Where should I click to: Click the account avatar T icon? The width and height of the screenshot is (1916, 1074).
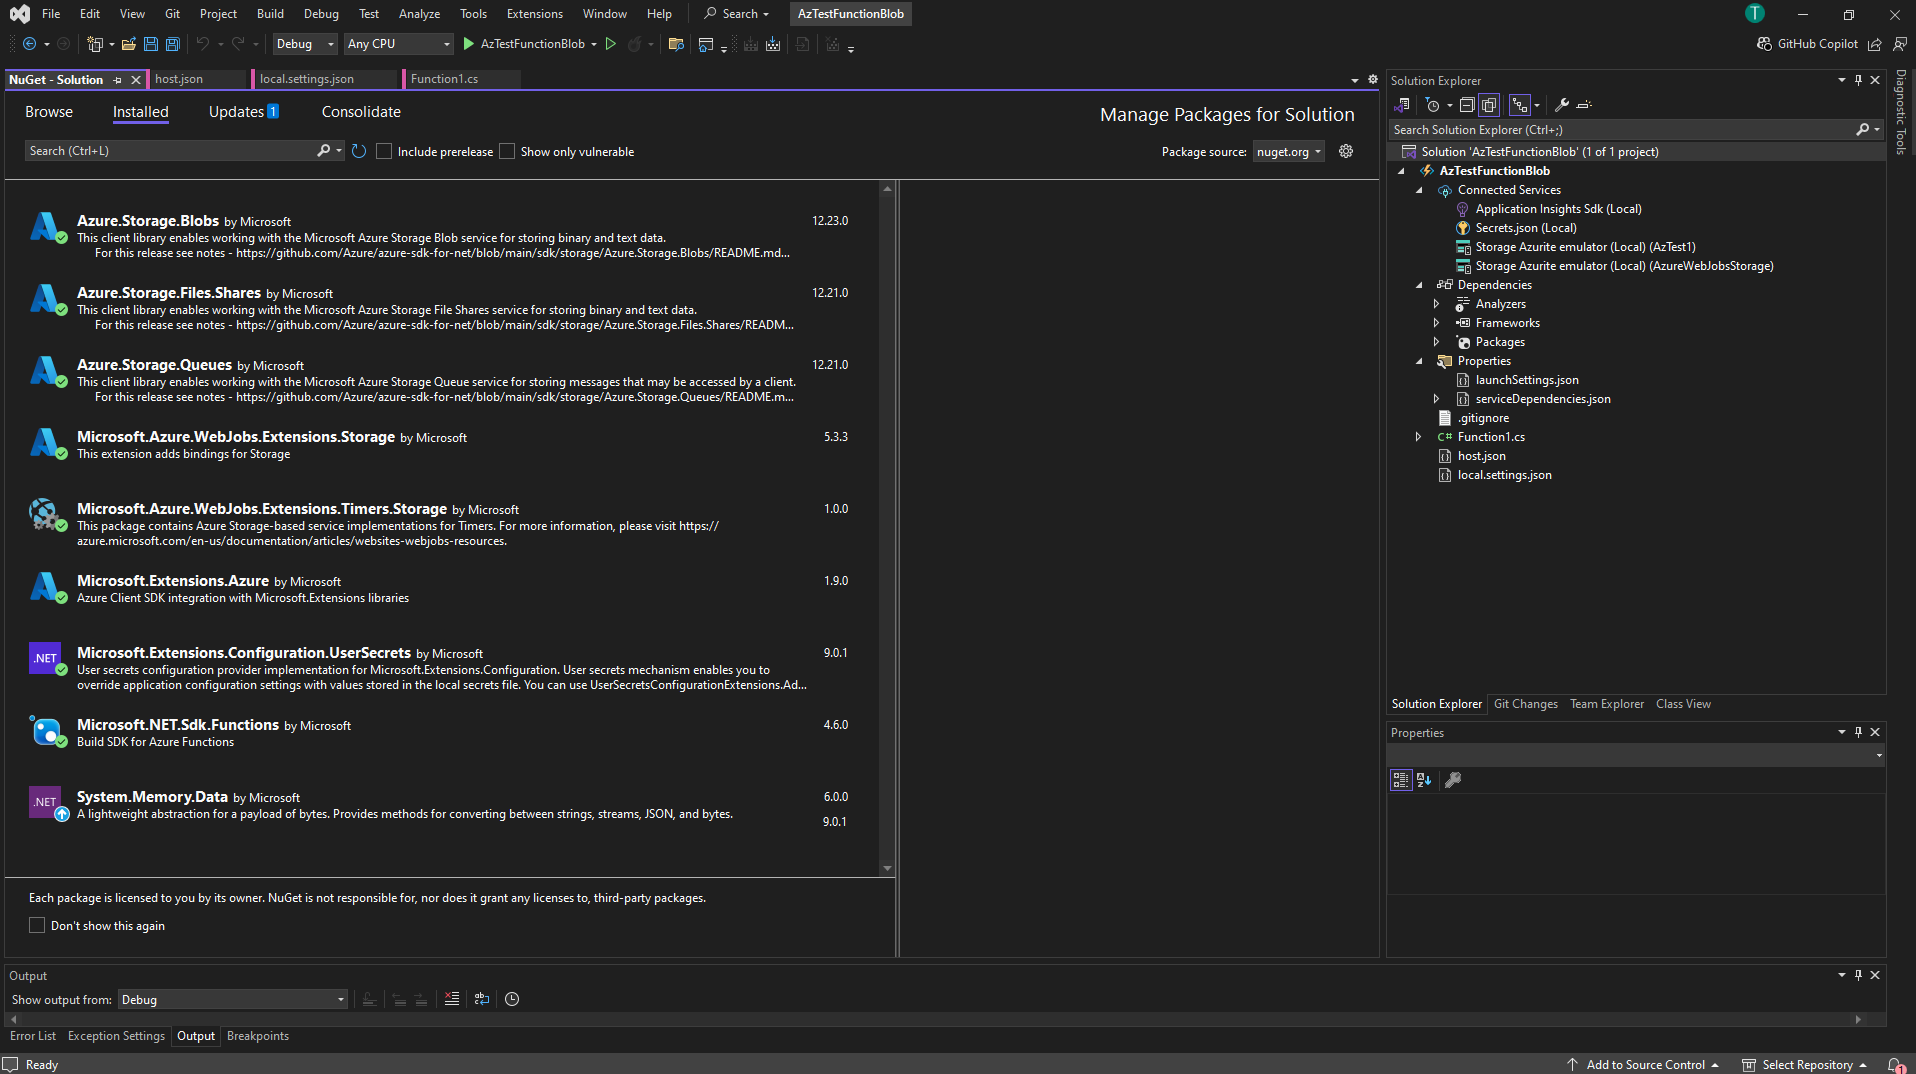coord(1755,13)
